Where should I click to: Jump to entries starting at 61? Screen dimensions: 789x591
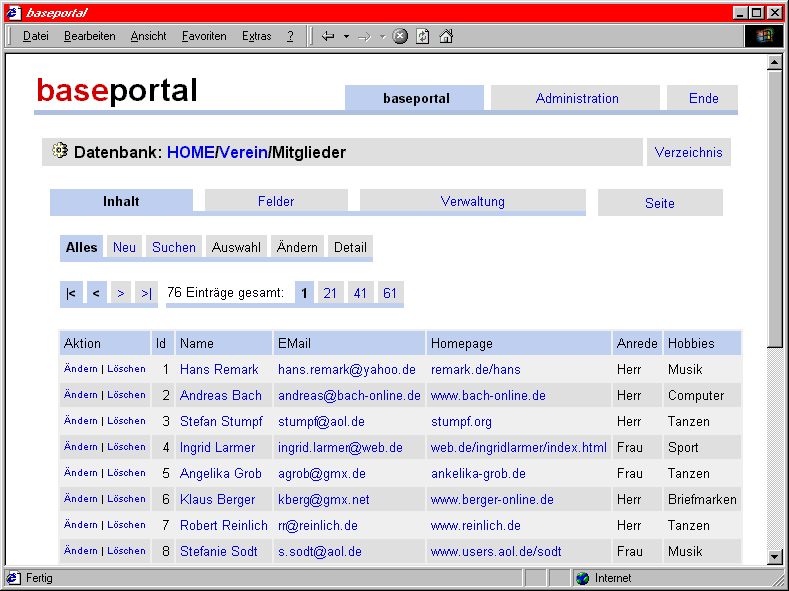click(390, 293)
